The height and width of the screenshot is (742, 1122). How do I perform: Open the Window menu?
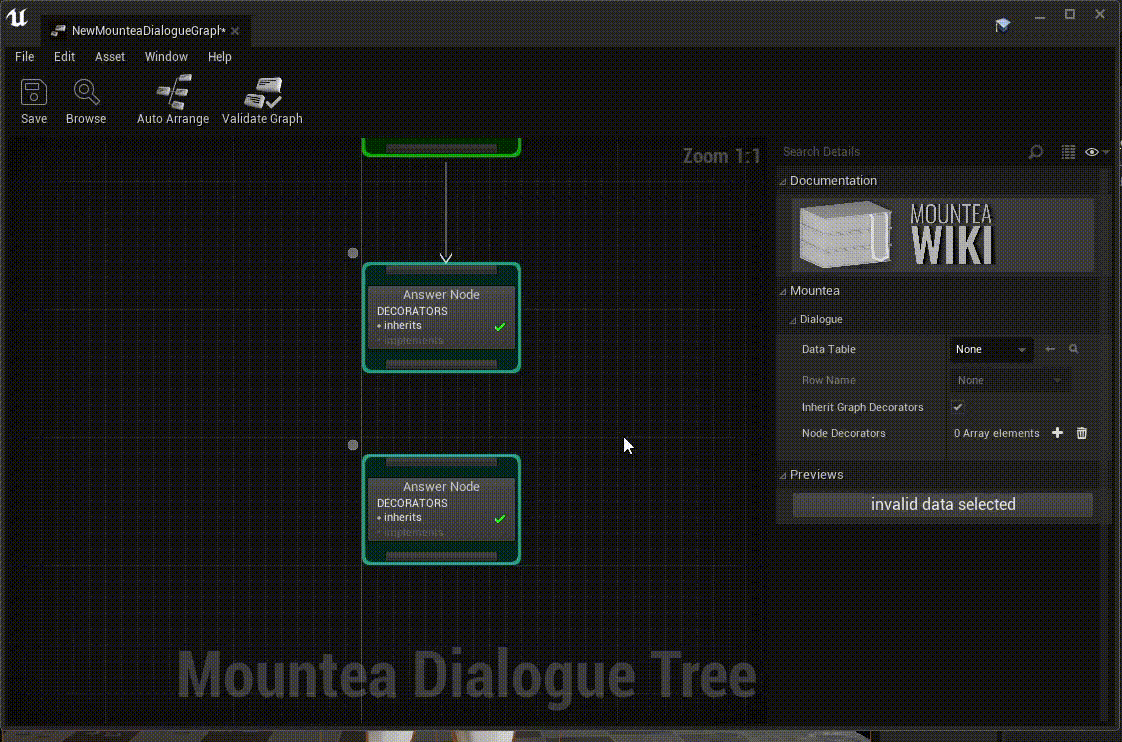click(x=166, y=57)
